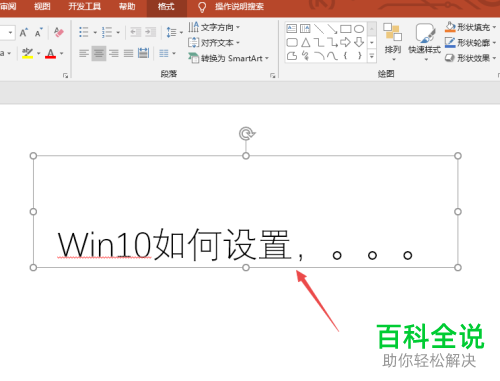Screen dimensions: 500x381
Task: Pick the elbow arrow connector shape
Action: pos(332,42)
